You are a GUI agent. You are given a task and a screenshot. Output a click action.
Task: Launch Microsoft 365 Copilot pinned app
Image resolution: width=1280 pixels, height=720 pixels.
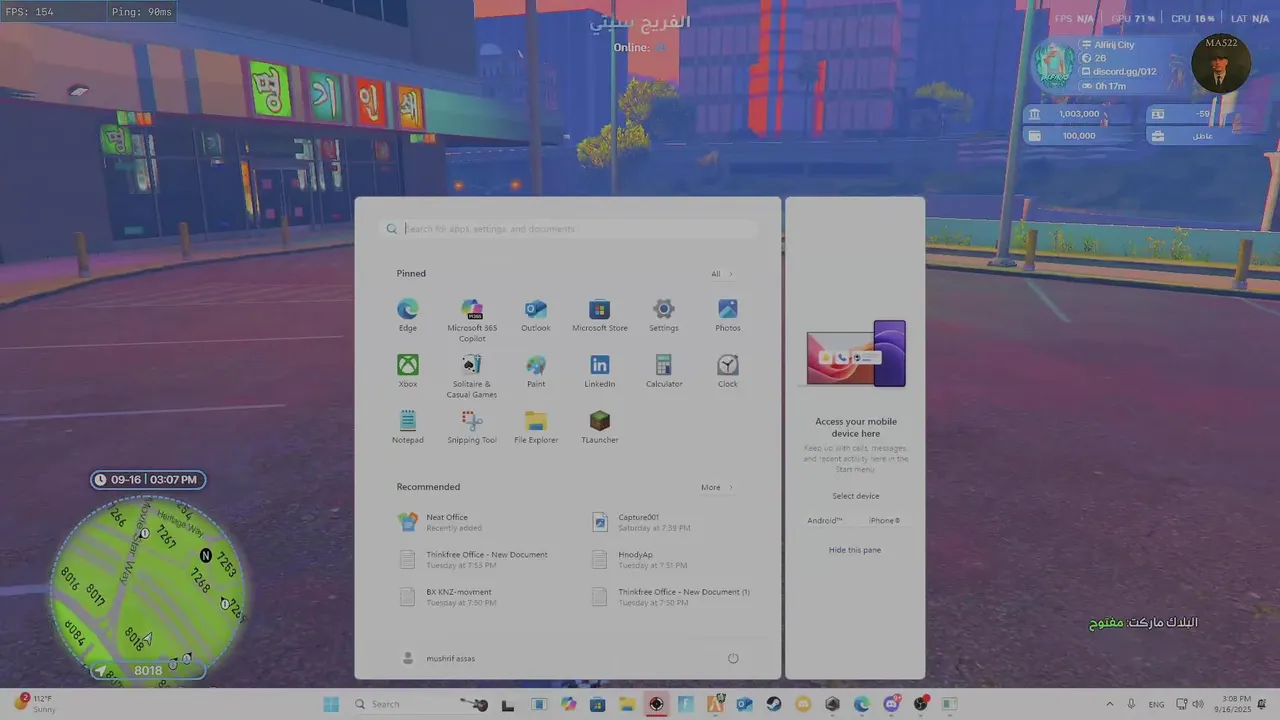[x=472, y=320]
